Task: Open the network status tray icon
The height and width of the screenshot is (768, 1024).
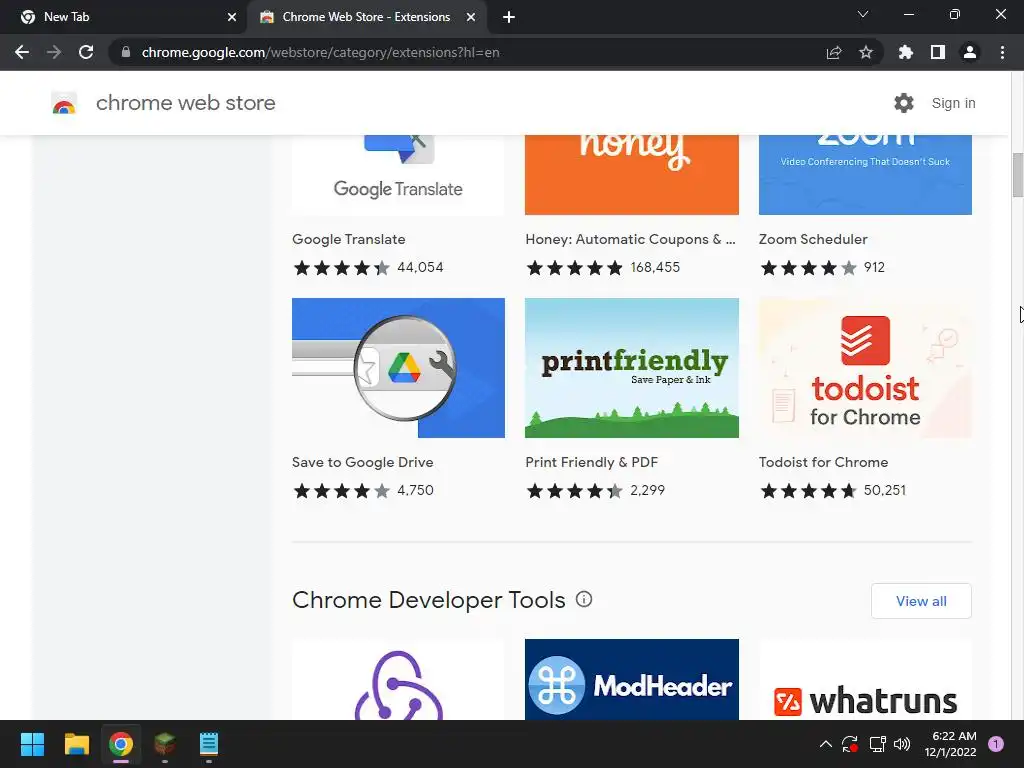Action: tap(877, 744)
